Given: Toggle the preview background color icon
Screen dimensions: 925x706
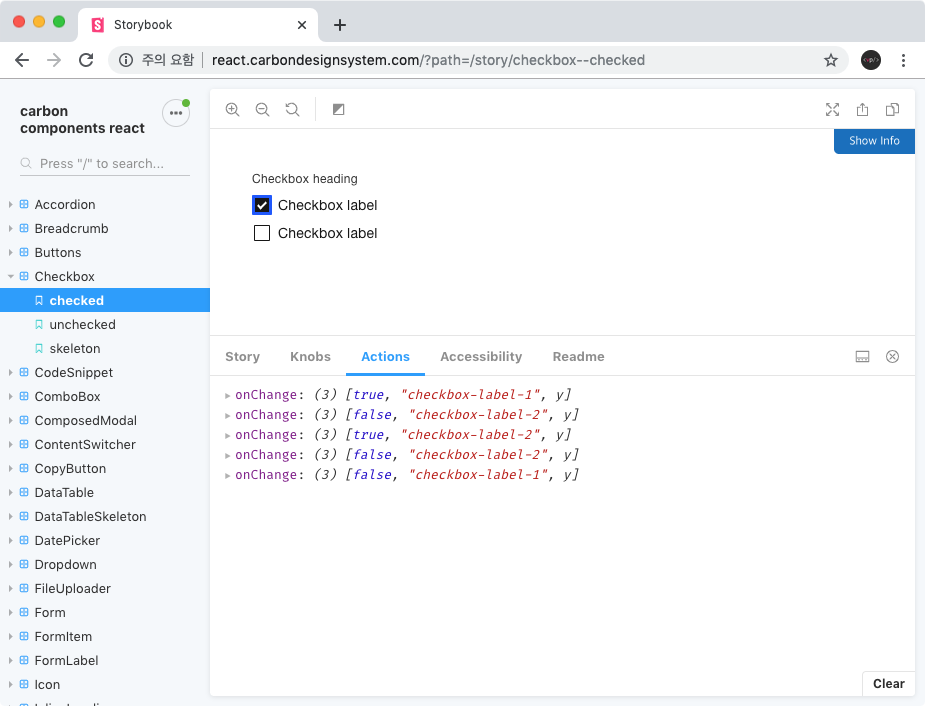Looking at the screenshot, I should point(339,109).
